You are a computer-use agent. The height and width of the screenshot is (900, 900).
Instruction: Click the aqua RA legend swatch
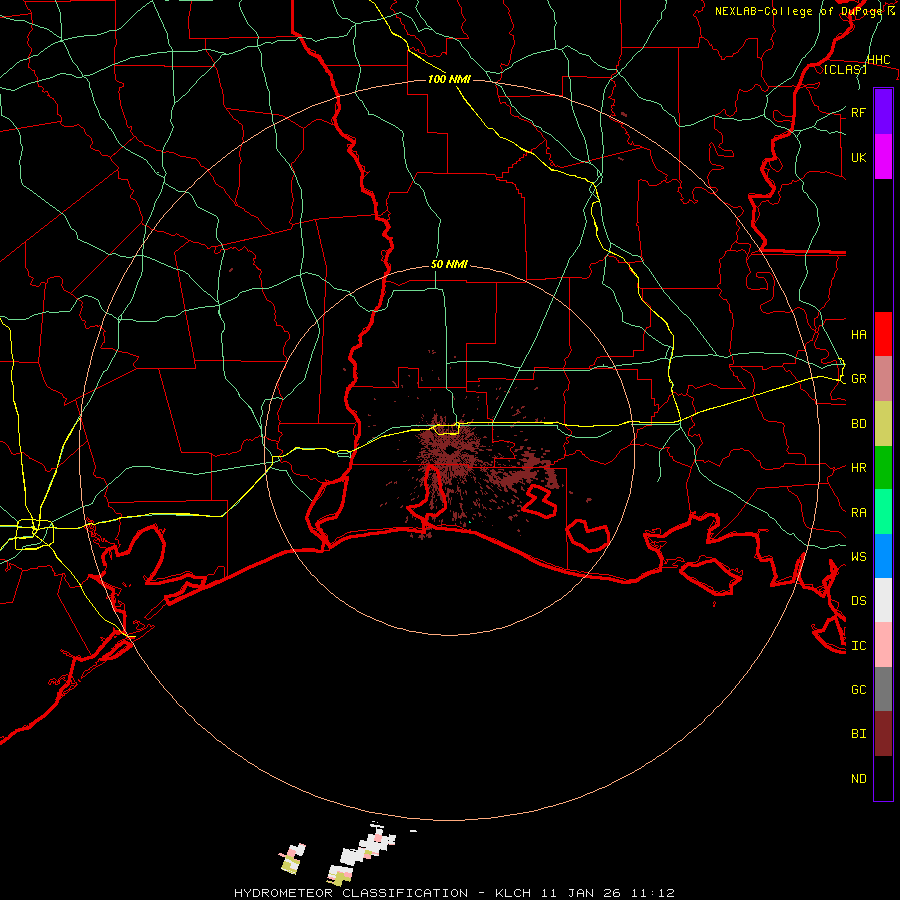[x=883, y=512]
